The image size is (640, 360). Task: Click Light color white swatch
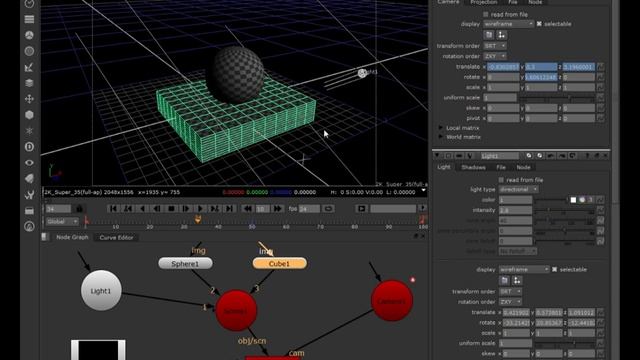point(573,200)
